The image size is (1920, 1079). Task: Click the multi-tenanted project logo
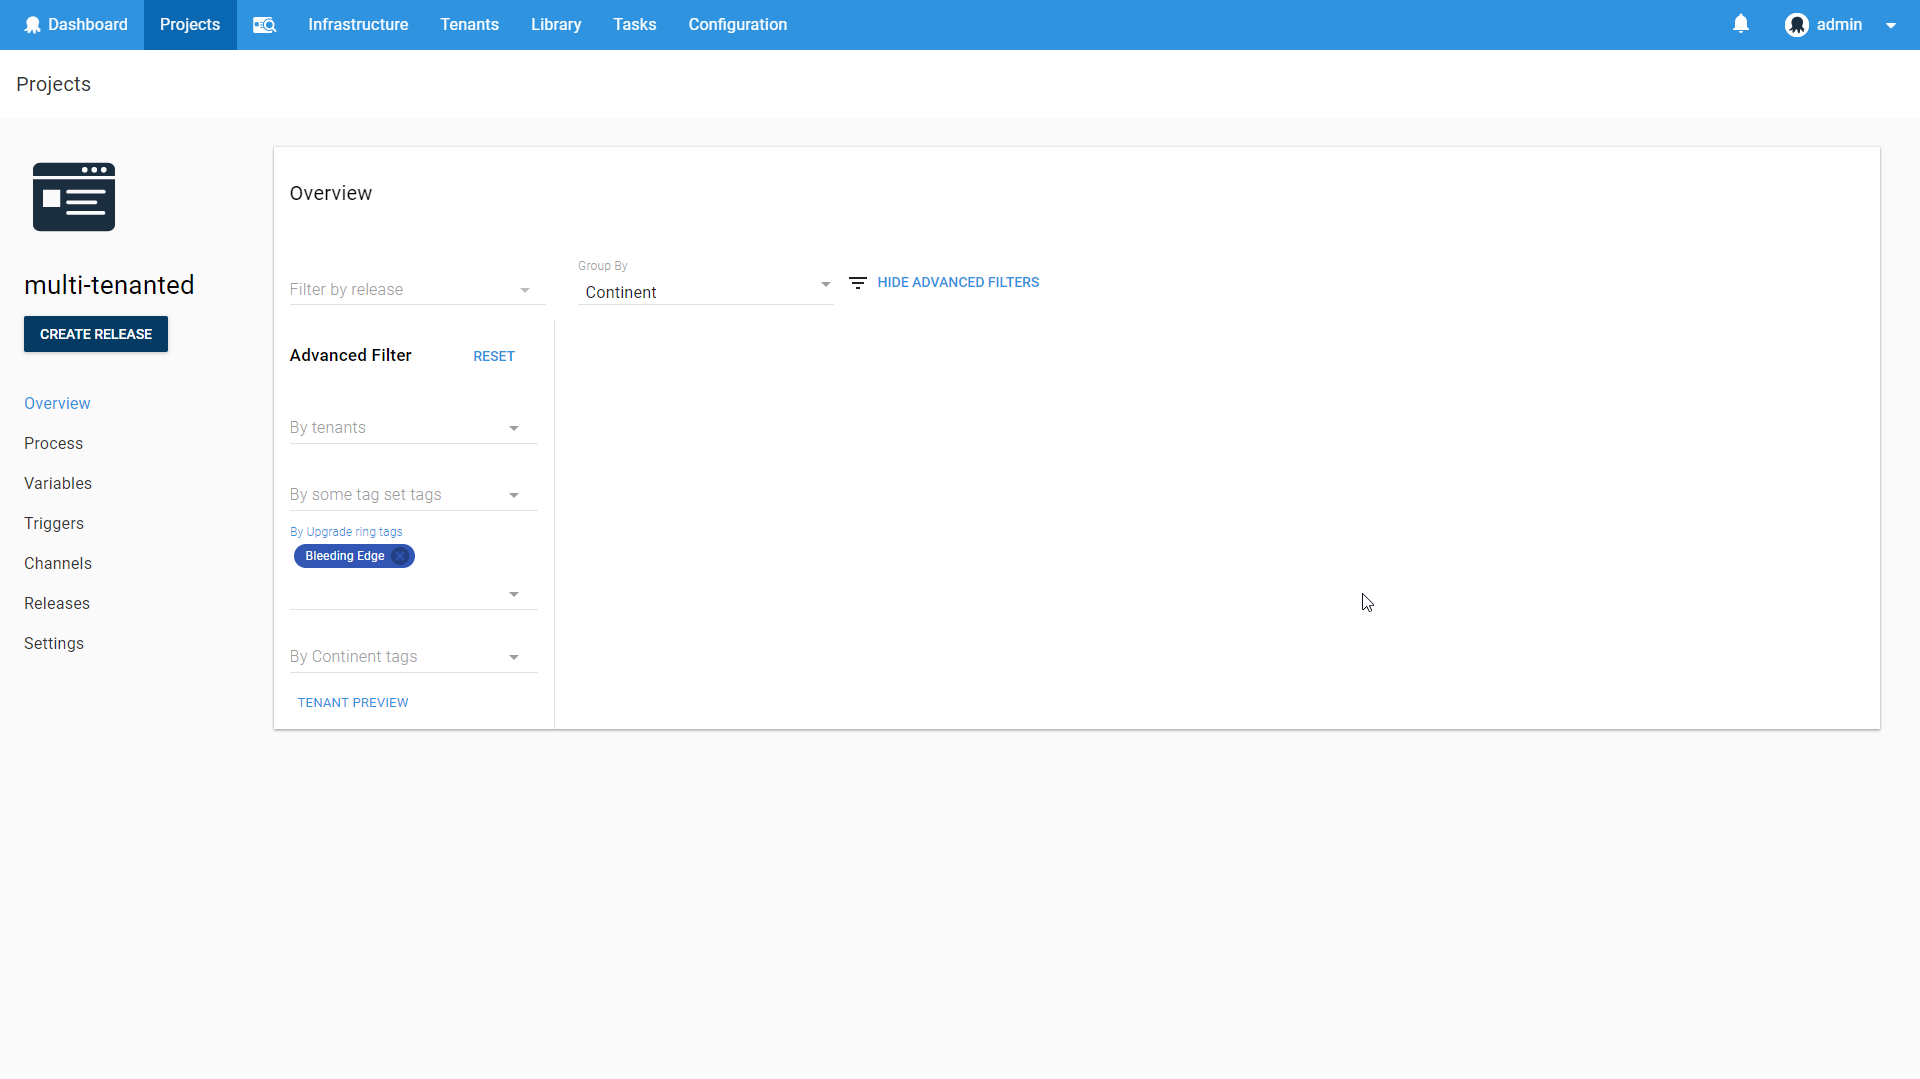click(73, 196)
